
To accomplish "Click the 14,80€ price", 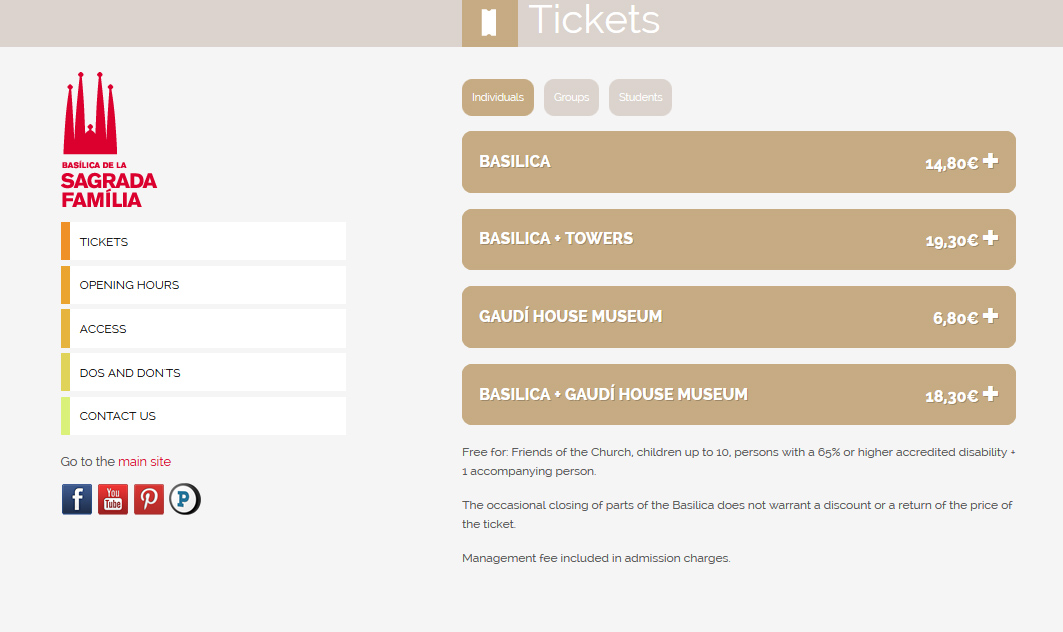I will click(x=952, y=163).
